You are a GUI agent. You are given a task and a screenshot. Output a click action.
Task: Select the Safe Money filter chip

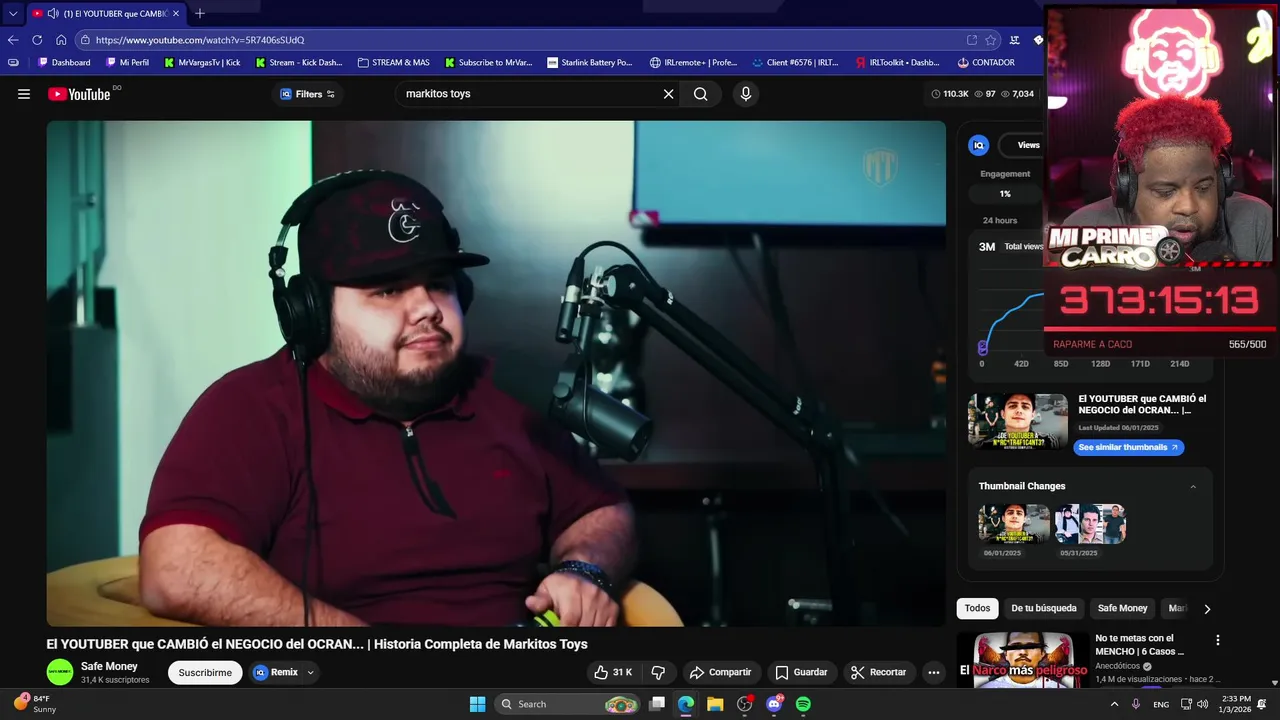pos(1122,608)
